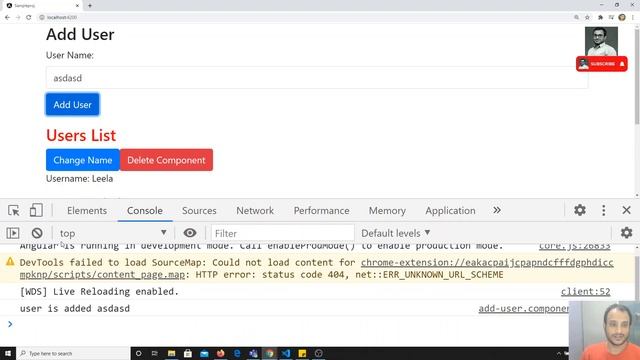Open Sticky Notes from the taskbar
The height and width of the screenshot is (360, 640).
tap(302, 353)
